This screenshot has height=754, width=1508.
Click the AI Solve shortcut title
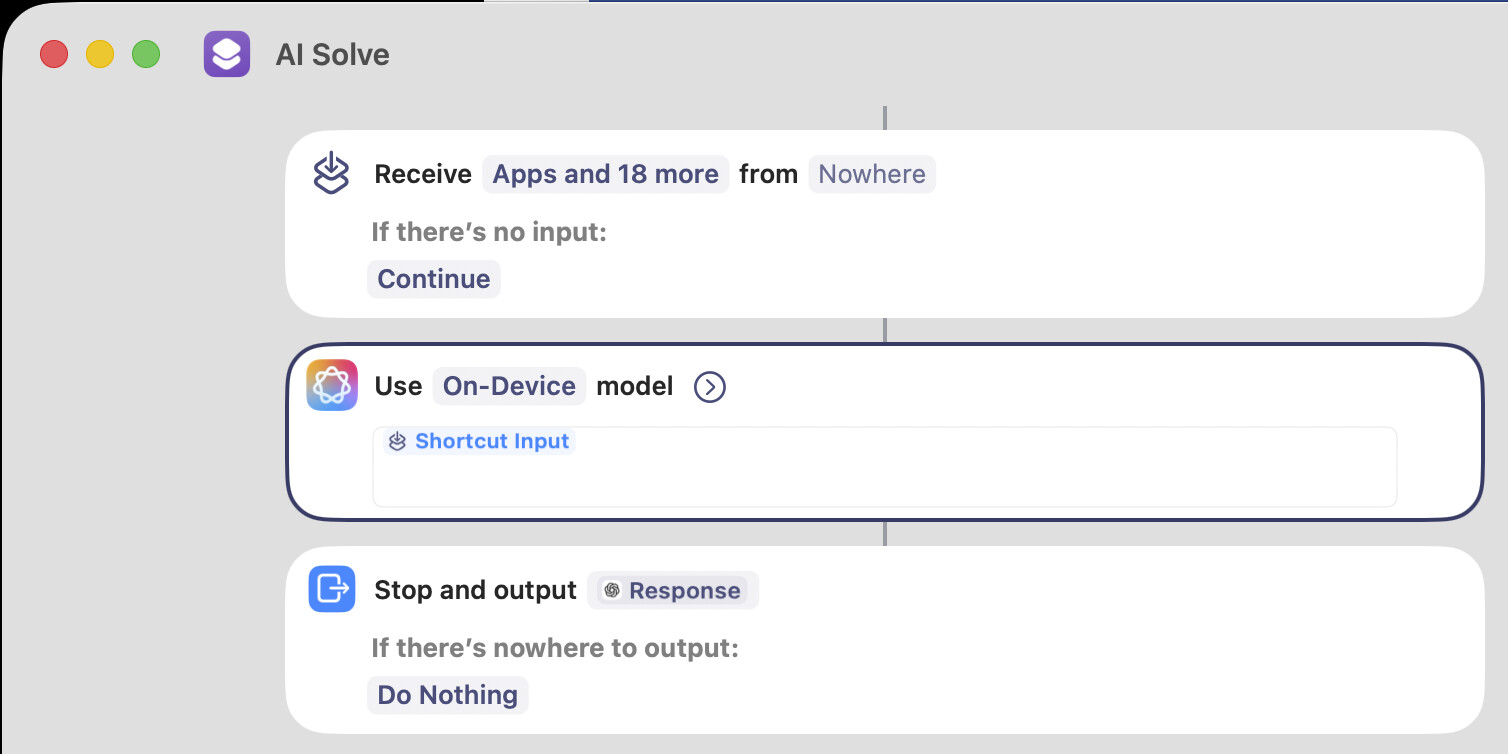[332, 54]
